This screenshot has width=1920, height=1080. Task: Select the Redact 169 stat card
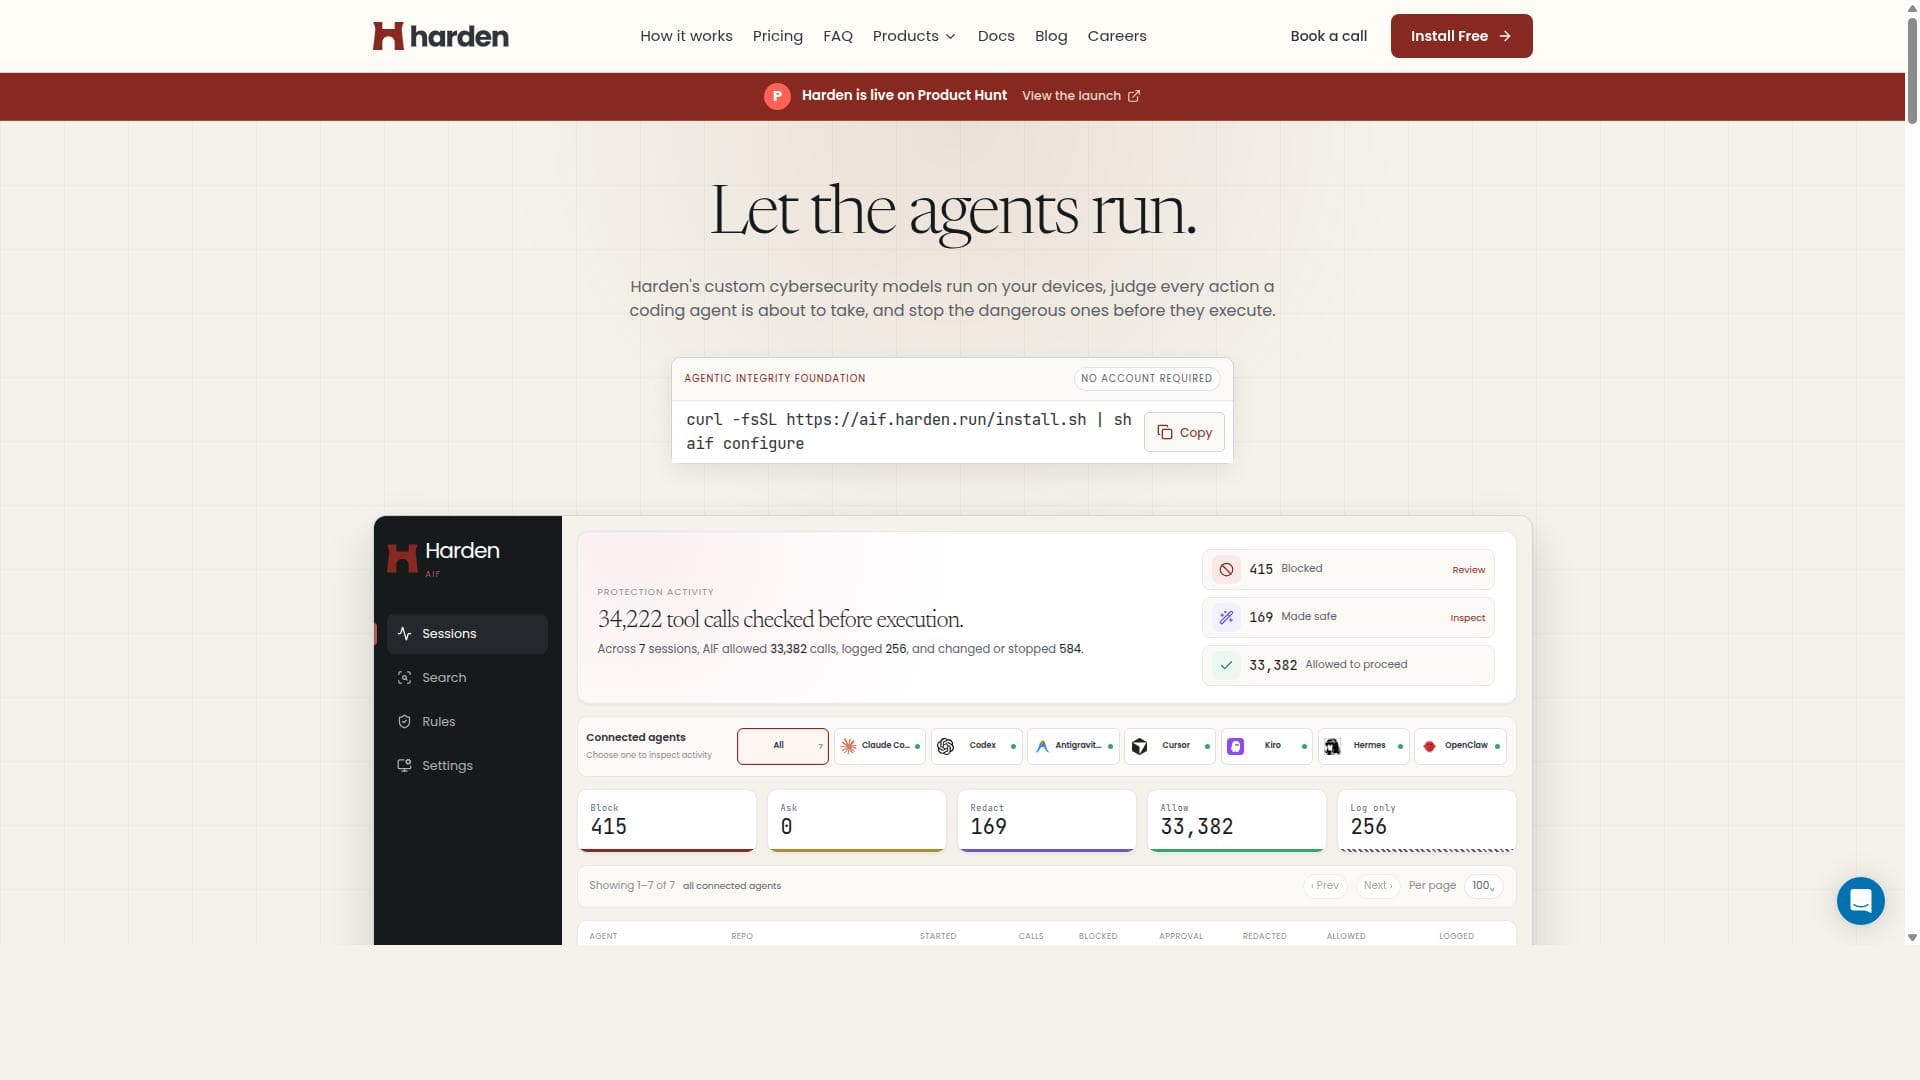click(x=1047, y=821)
